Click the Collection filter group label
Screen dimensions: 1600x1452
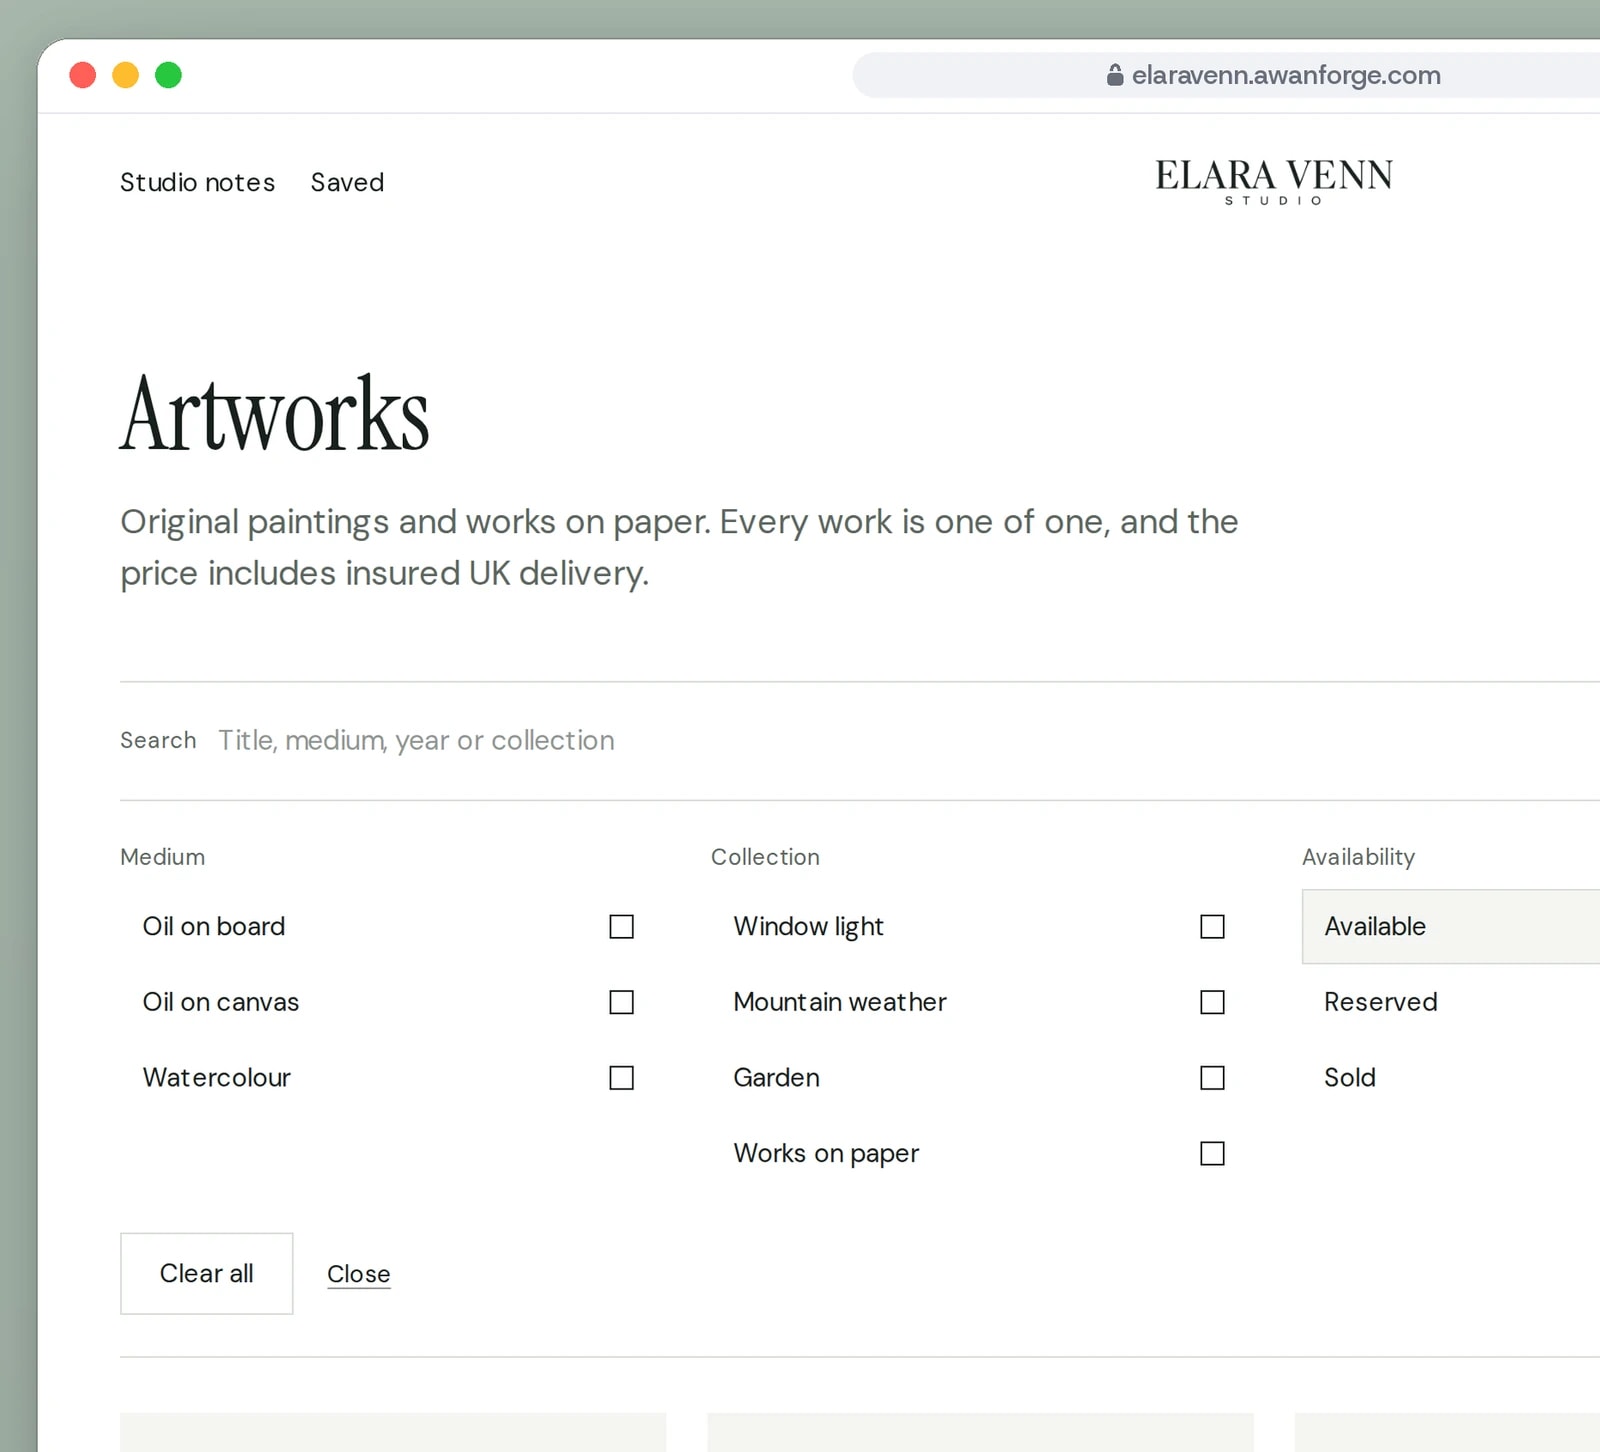[x=765, y=857]
